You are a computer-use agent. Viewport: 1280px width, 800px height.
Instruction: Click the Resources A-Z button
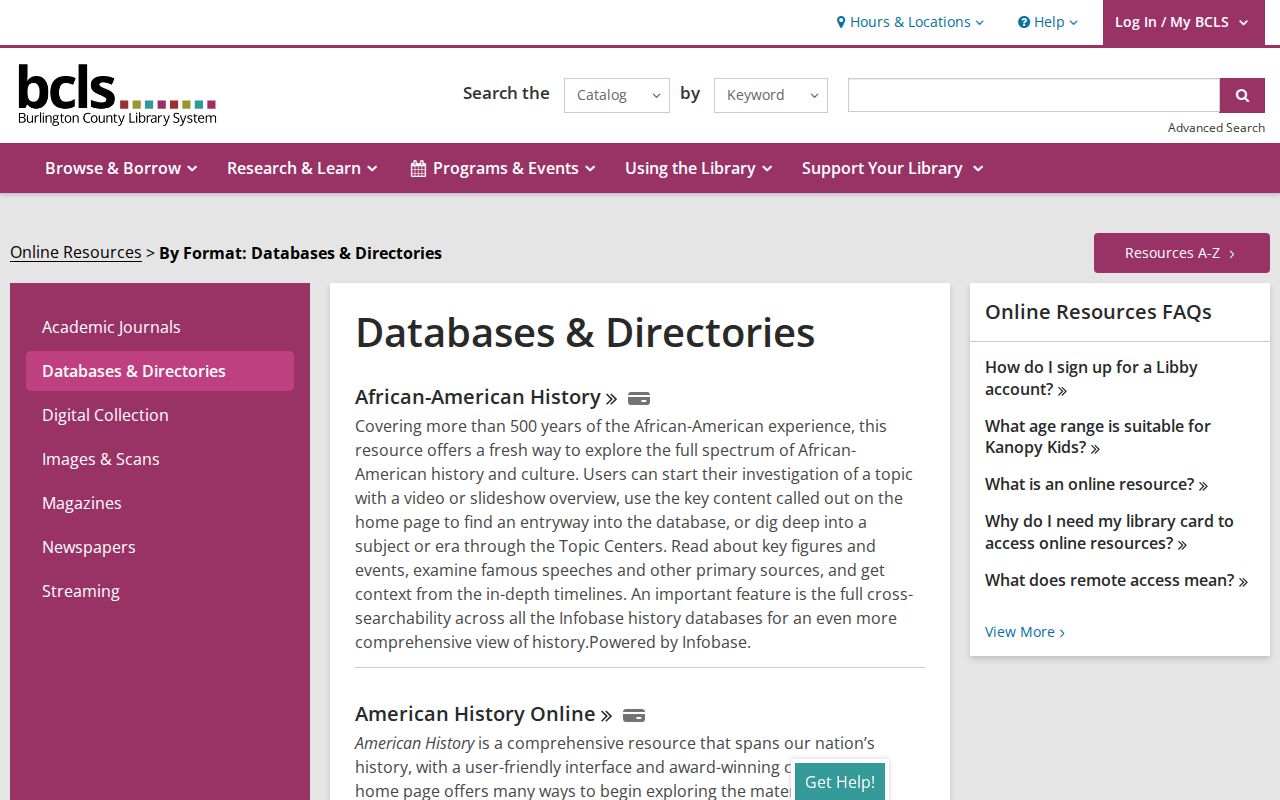[x=1182, y=253]
